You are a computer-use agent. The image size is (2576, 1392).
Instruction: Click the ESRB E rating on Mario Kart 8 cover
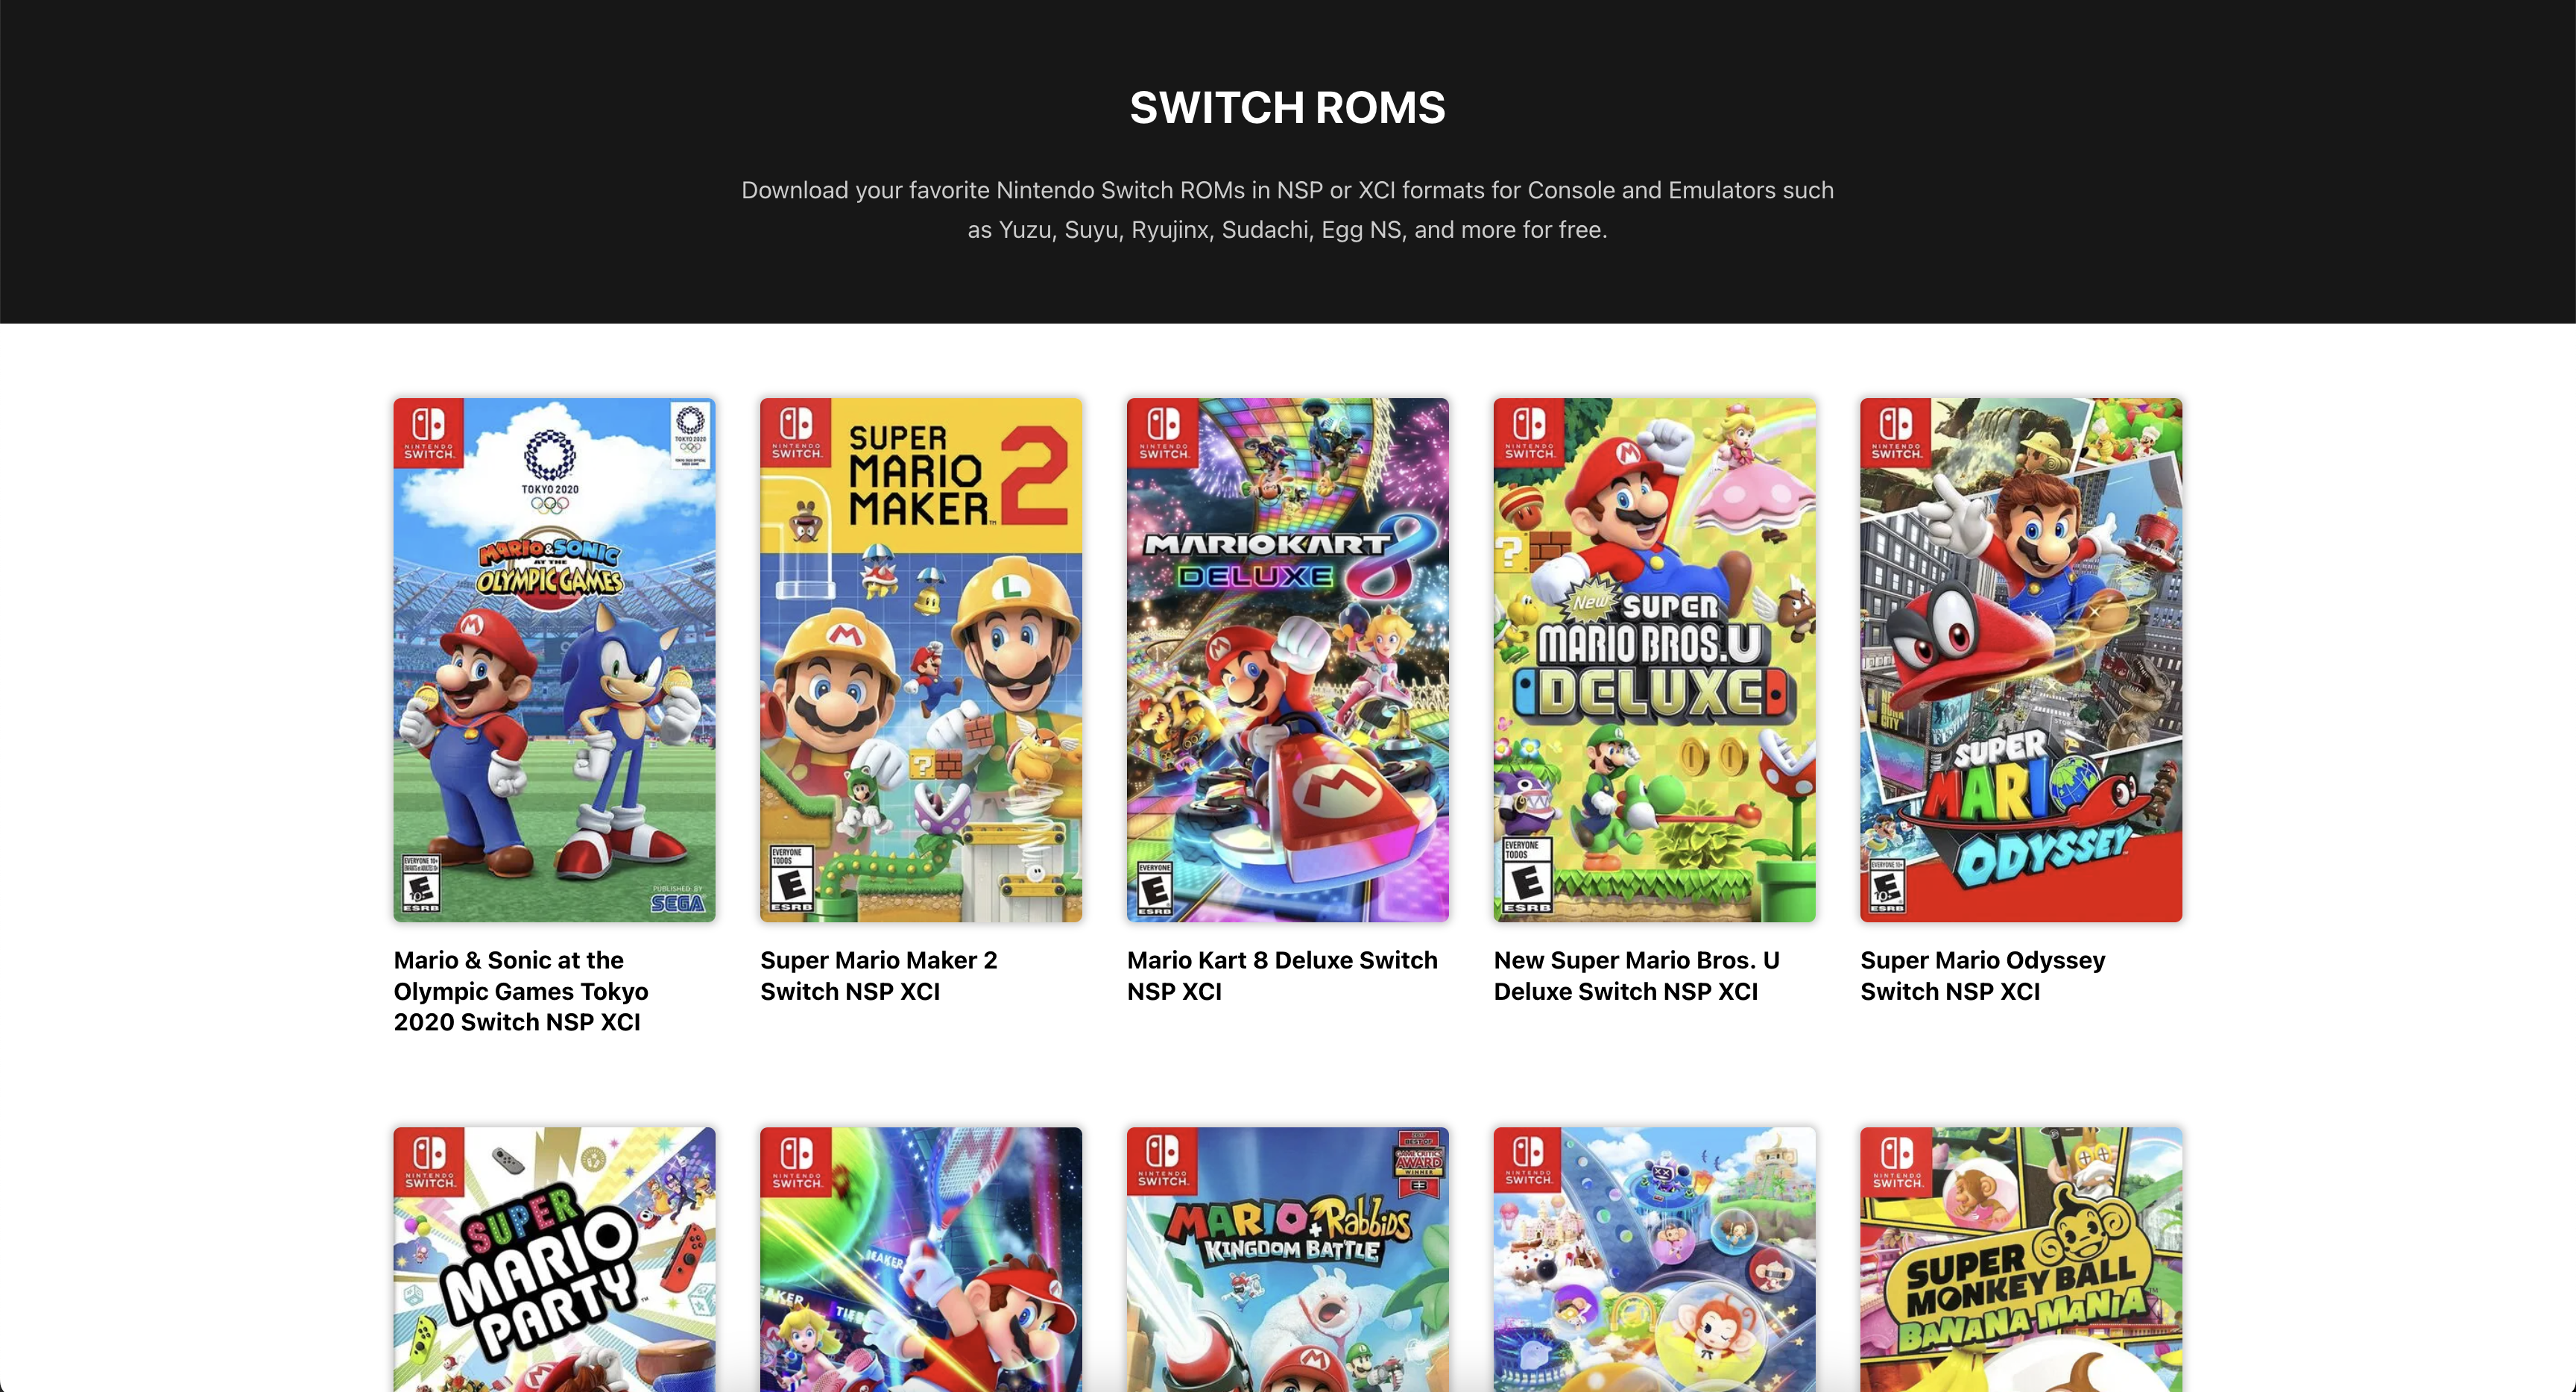tap(1155, 888)
